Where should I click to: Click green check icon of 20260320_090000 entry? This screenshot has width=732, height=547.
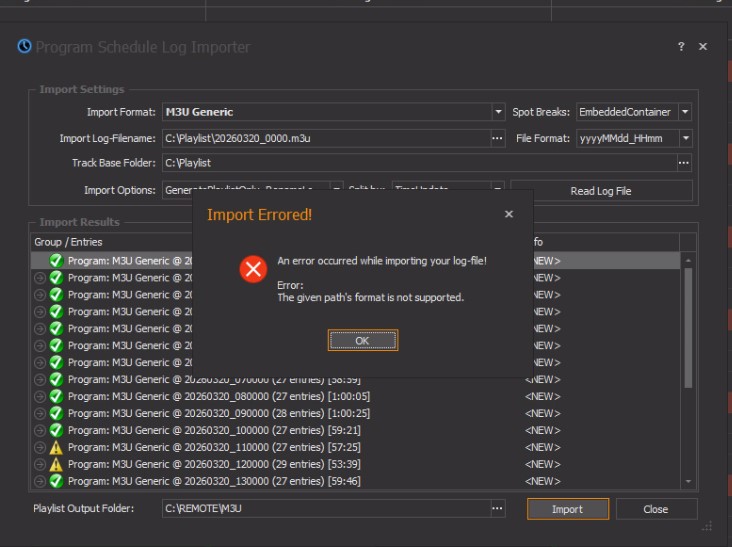57,413
